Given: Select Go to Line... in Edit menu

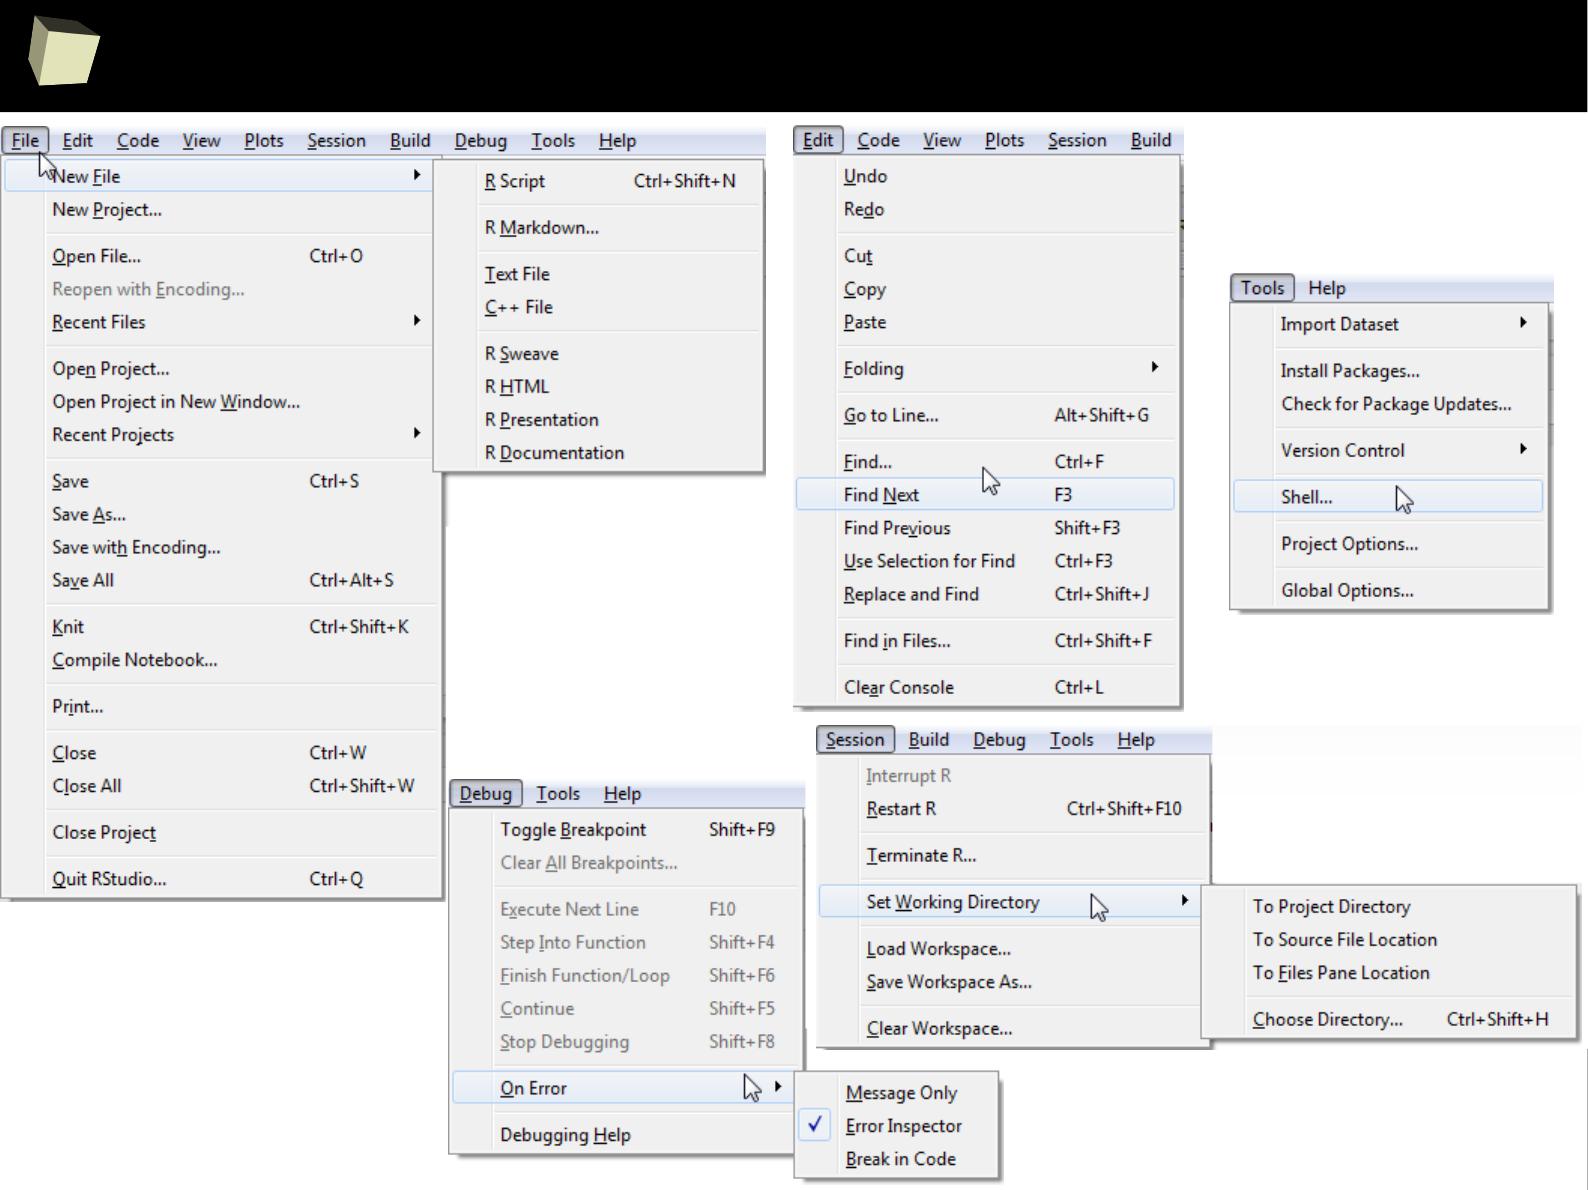Looking at the screenshot, I should point(891,415).
